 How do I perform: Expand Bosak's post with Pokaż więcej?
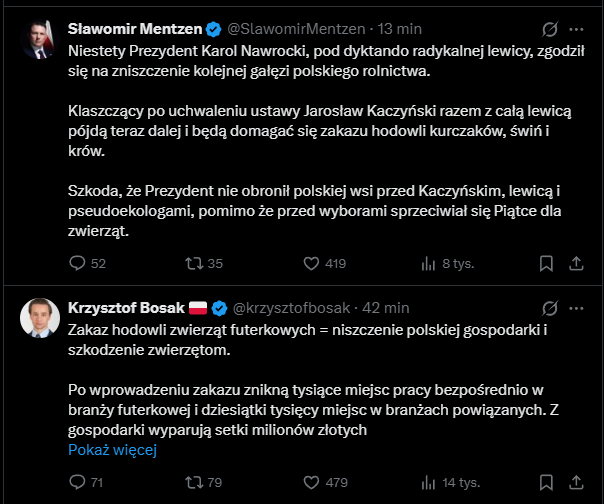(x=113, y=450)
